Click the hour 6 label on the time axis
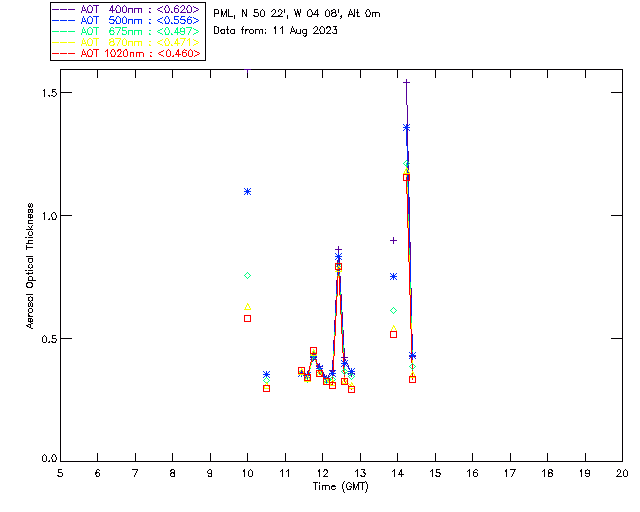Viewport: 640px width, 512px height. [x=98, y=473]
